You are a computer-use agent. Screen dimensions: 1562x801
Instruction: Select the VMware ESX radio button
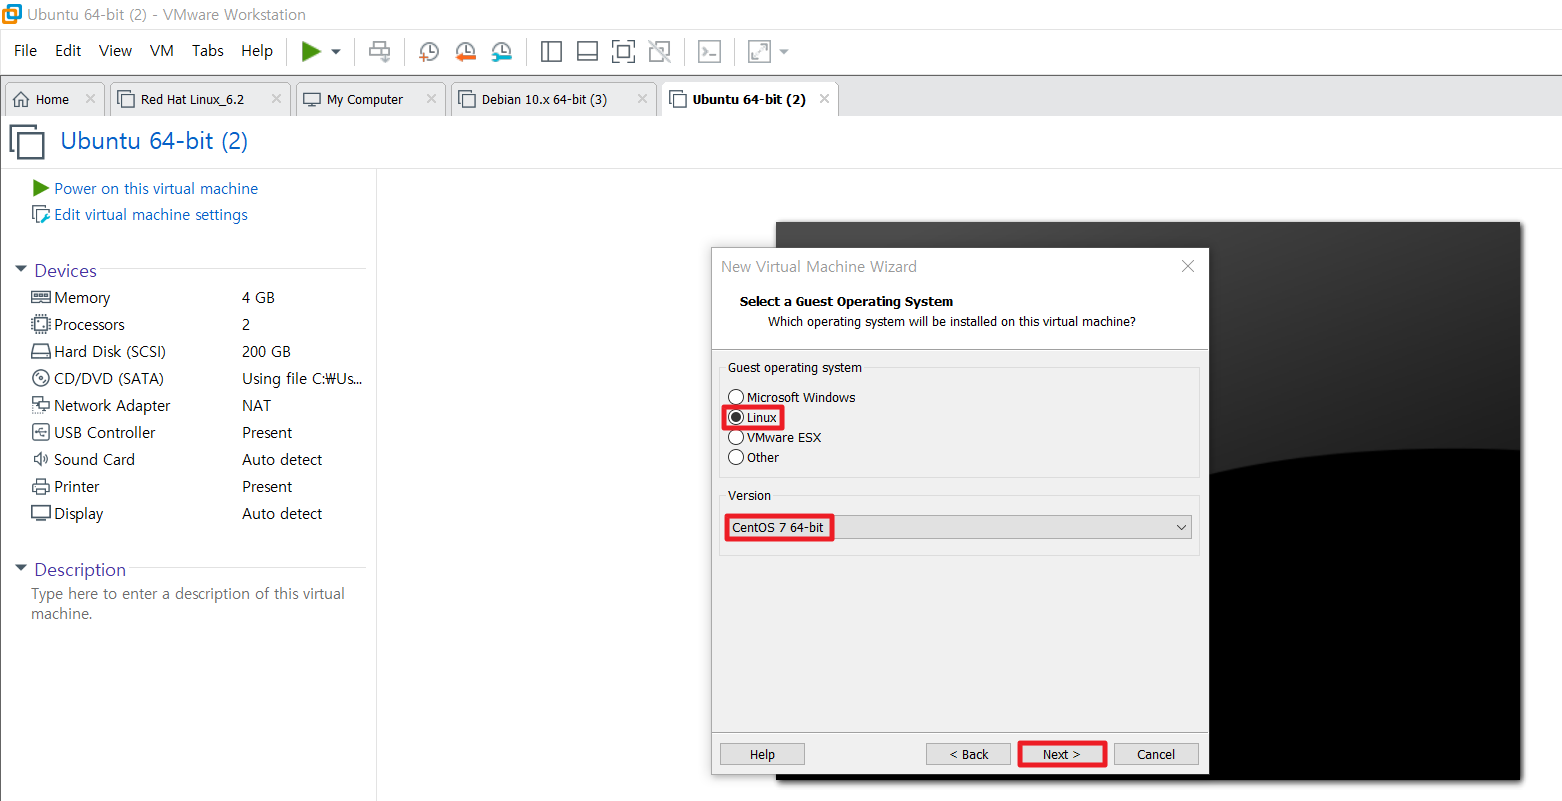coord(736,437)
